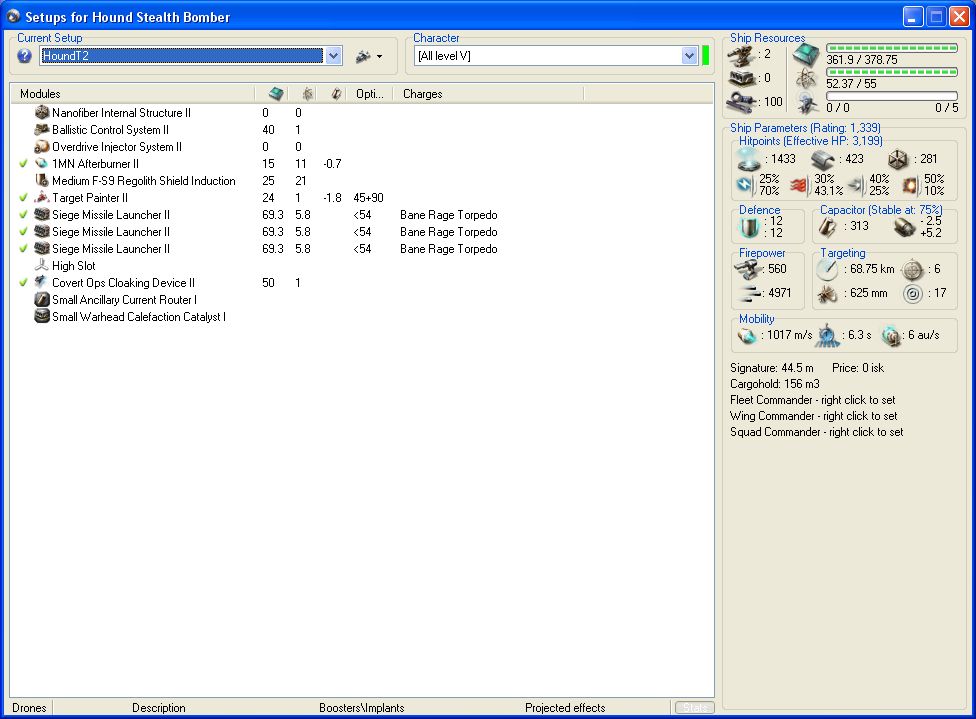Click the Bane Rage Torpedo charge, first launcher row

point(449,215)
